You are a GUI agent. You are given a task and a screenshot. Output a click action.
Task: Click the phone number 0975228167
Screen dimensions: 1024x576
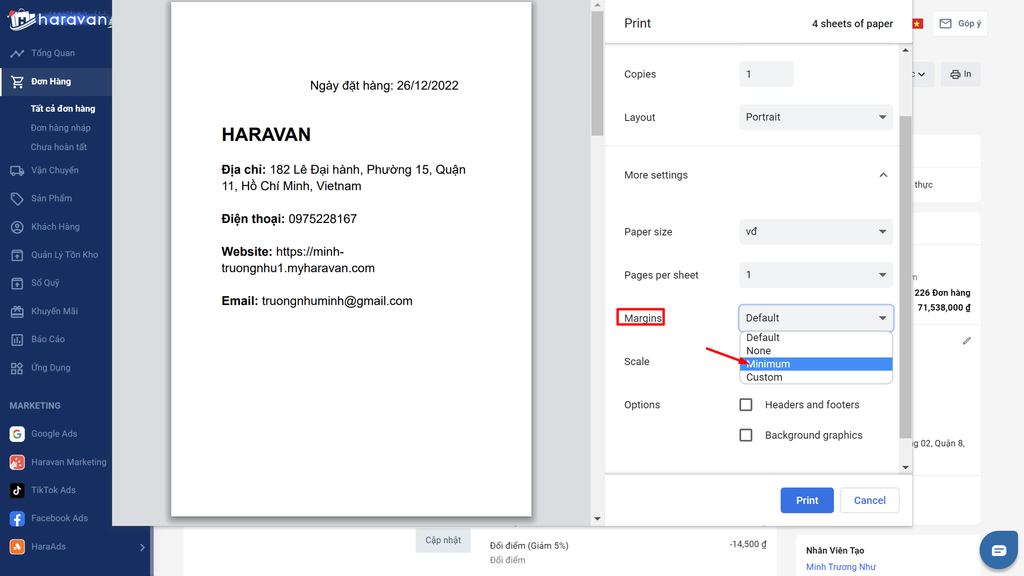[323, 219]
